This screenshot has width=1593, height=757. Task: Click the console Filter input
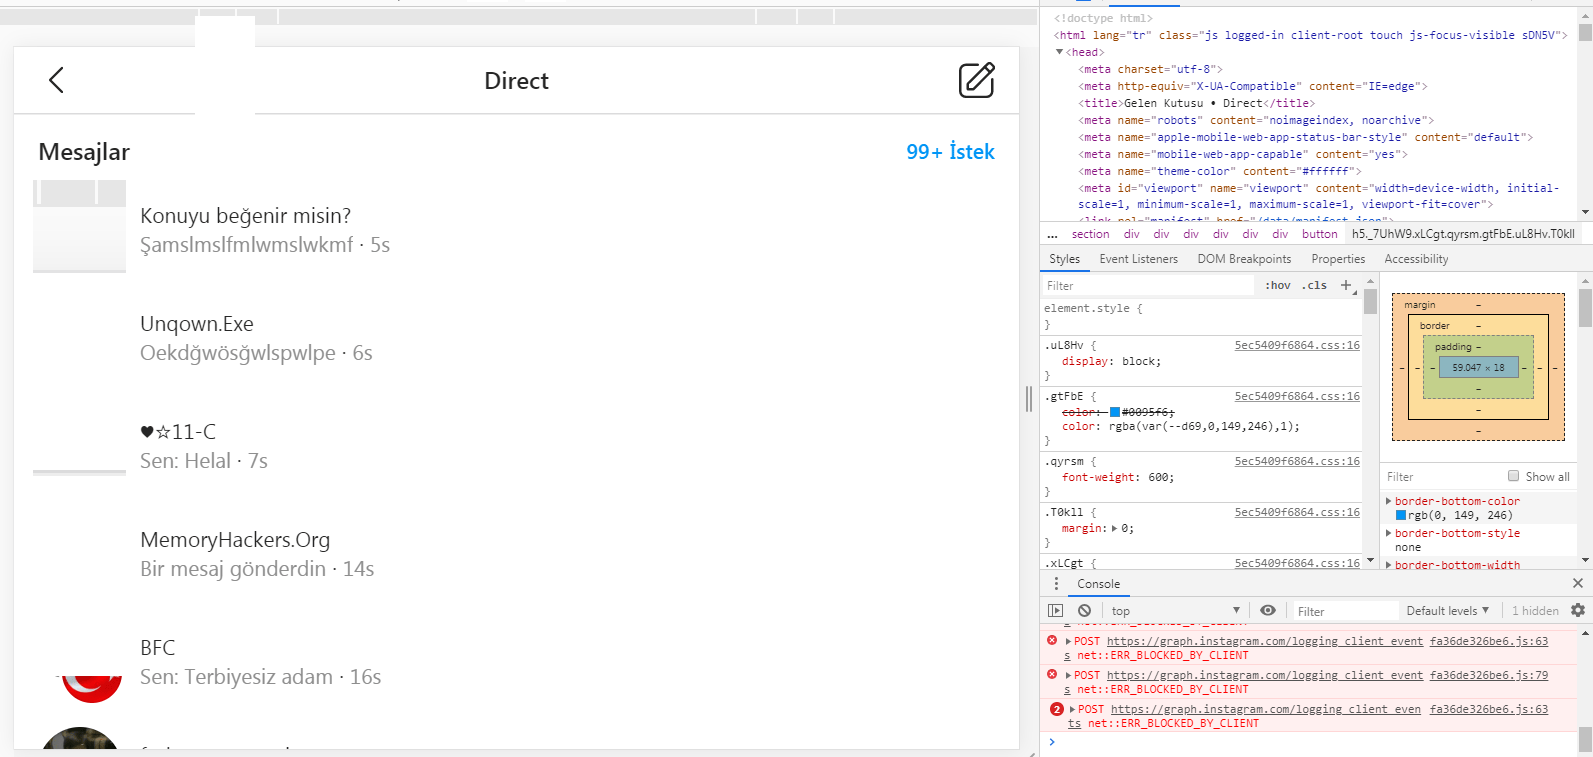coord(1345,611)
